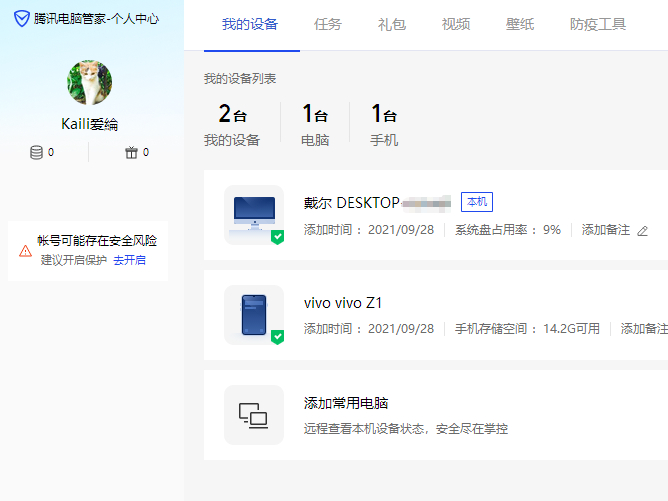The image size is (668, 501).
Task: Click the 戴尔 DESKTOP device name
Action: click(x=377, y=203)
